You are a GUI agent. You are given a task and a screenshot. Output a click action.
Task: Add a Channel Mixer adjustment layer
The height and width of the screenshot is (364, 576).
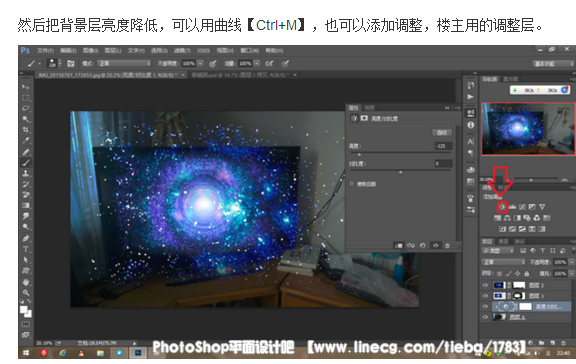click(537, 218)
